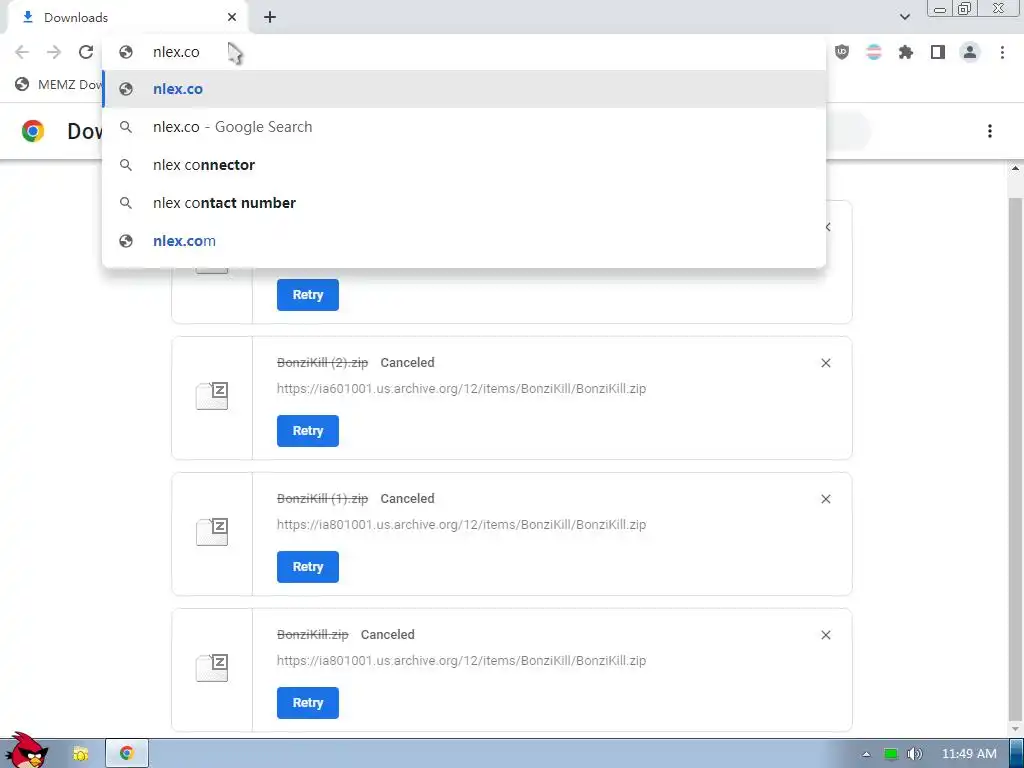Screen dimensions: 1024x768
Task: Open the tab search dropdown arrow
Action: (904, 17)
